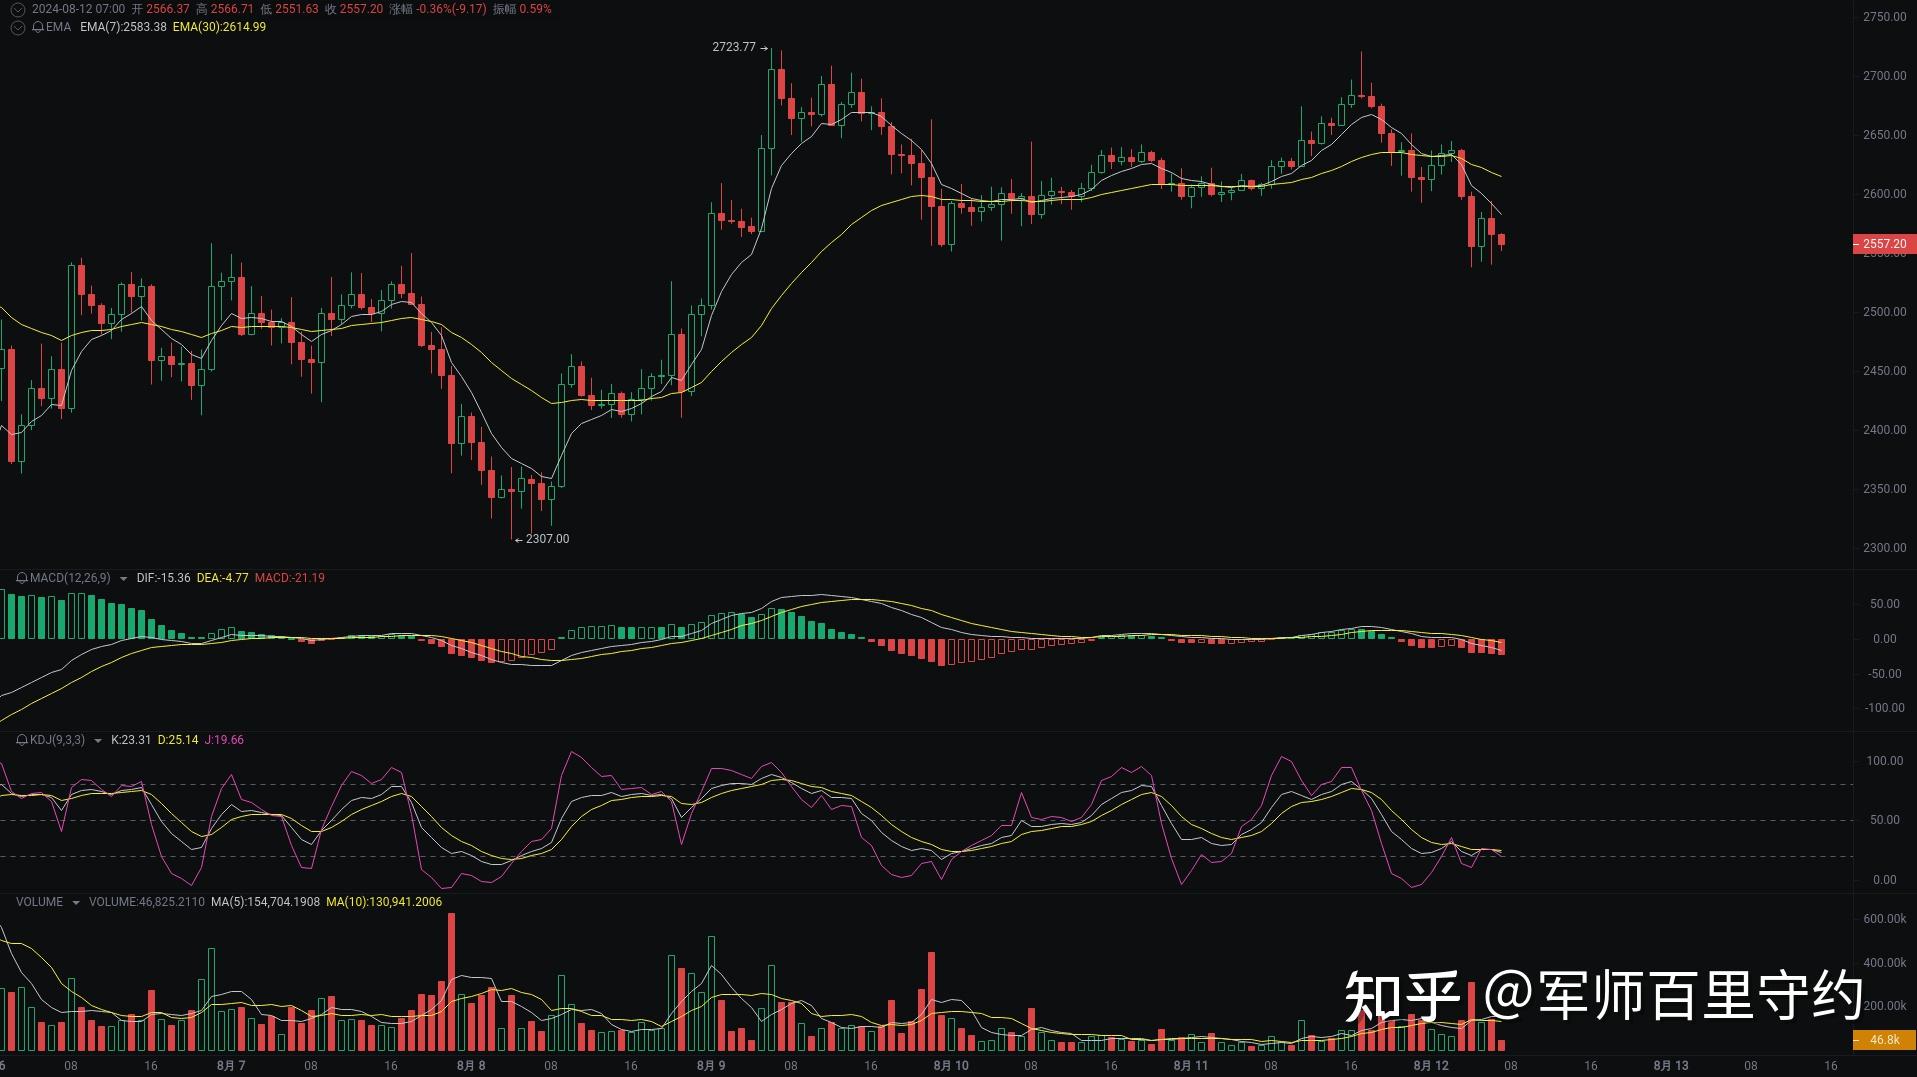Click the 2024-08-12 07:00 timestamp
This screenshot has height=1077, width=1917.
78,9
